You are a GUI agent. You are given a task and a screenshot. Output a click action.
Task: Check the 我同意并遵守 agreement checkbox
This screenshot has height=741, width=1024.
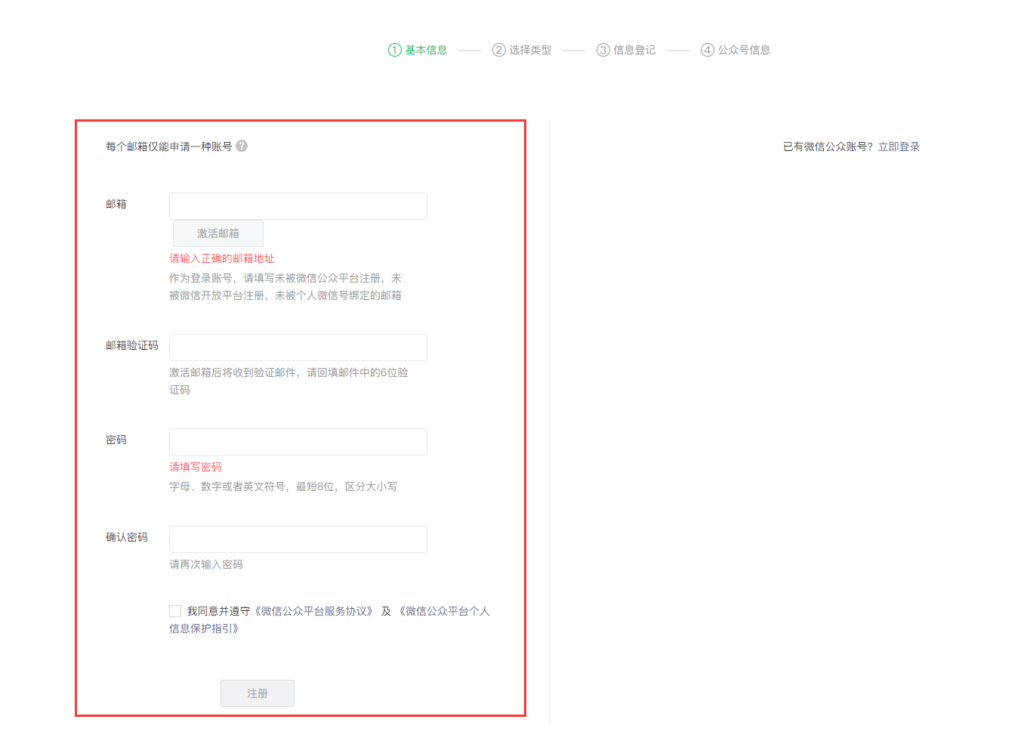175,611
